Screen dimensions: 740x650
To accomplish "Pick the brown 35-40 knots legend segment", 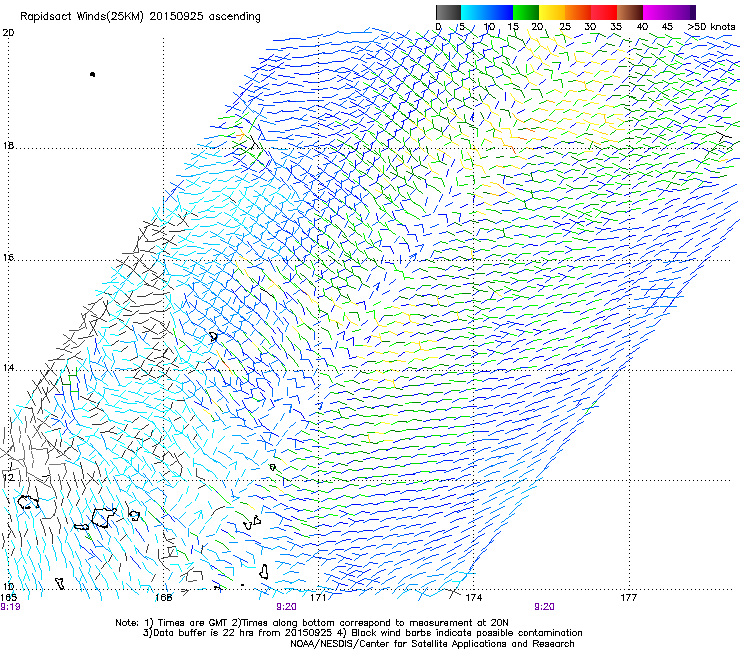I will coord(630,12).
